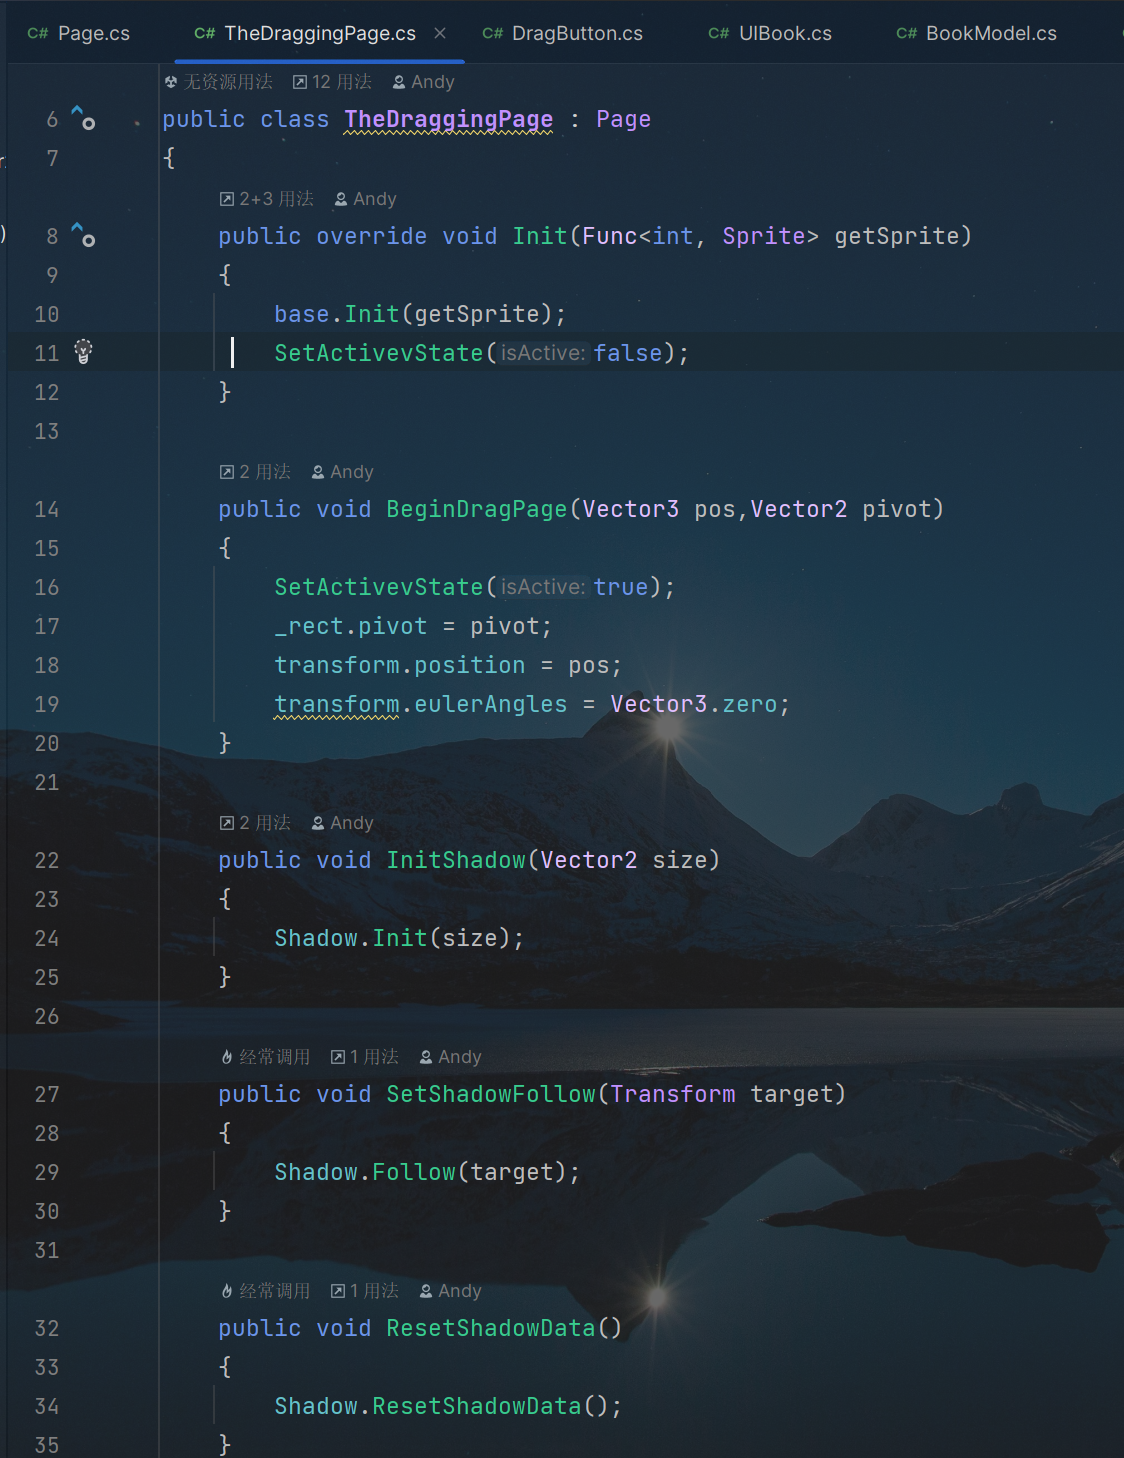Switch to the Page.cs tab
Screen dimensions: 1124x1458
tap(79, 33)
